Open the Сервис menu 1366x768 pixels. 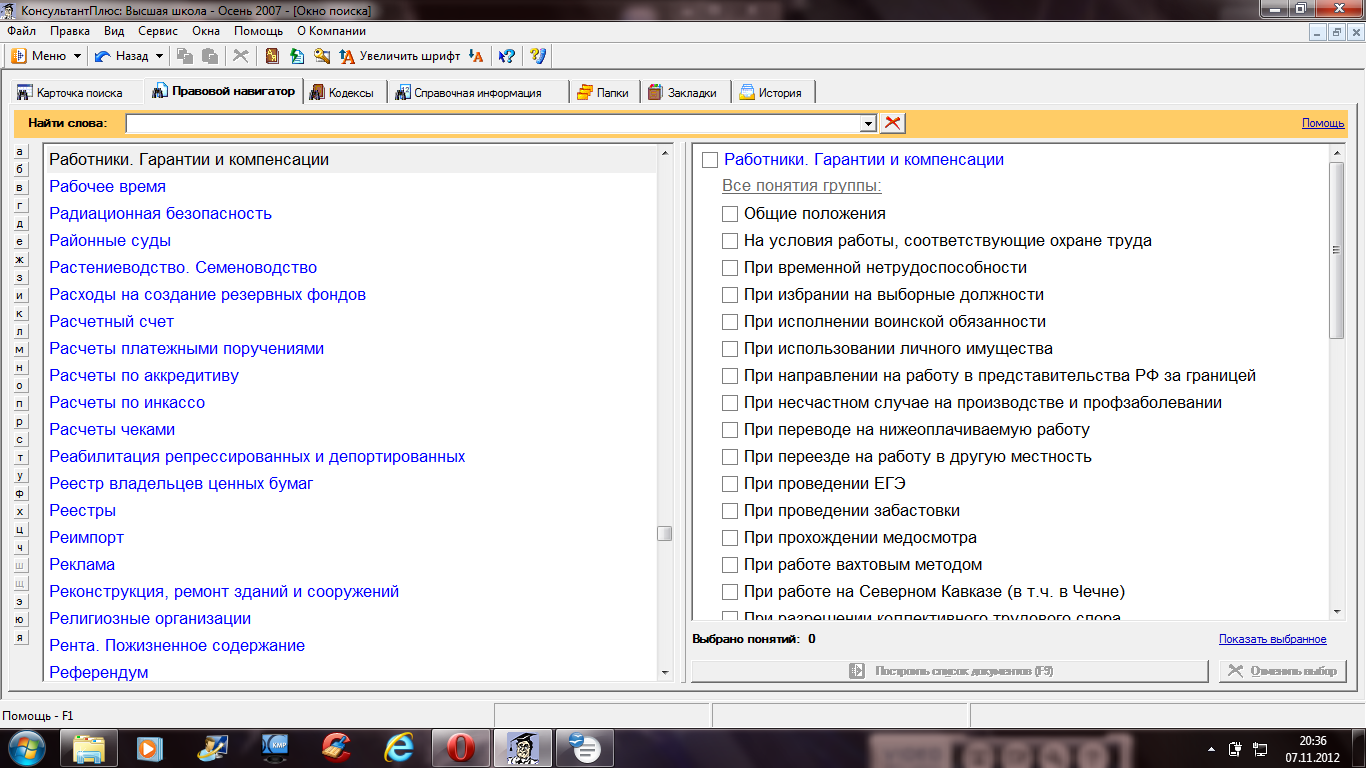(158, 31)
